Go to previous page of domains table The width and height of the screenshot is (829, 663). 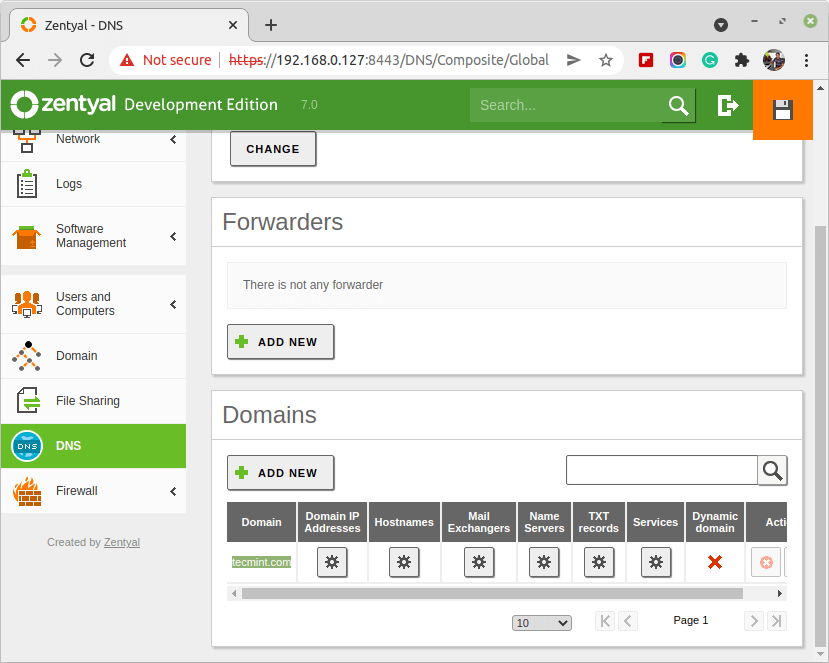[628, 621]
